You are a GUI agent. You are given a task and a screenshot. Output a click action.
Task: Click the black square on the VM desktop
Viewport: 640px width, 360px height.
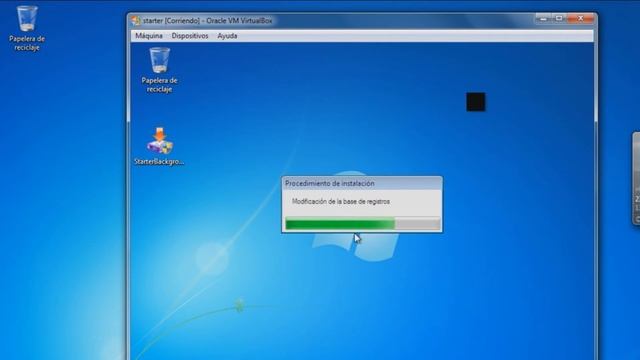[476, 102]
